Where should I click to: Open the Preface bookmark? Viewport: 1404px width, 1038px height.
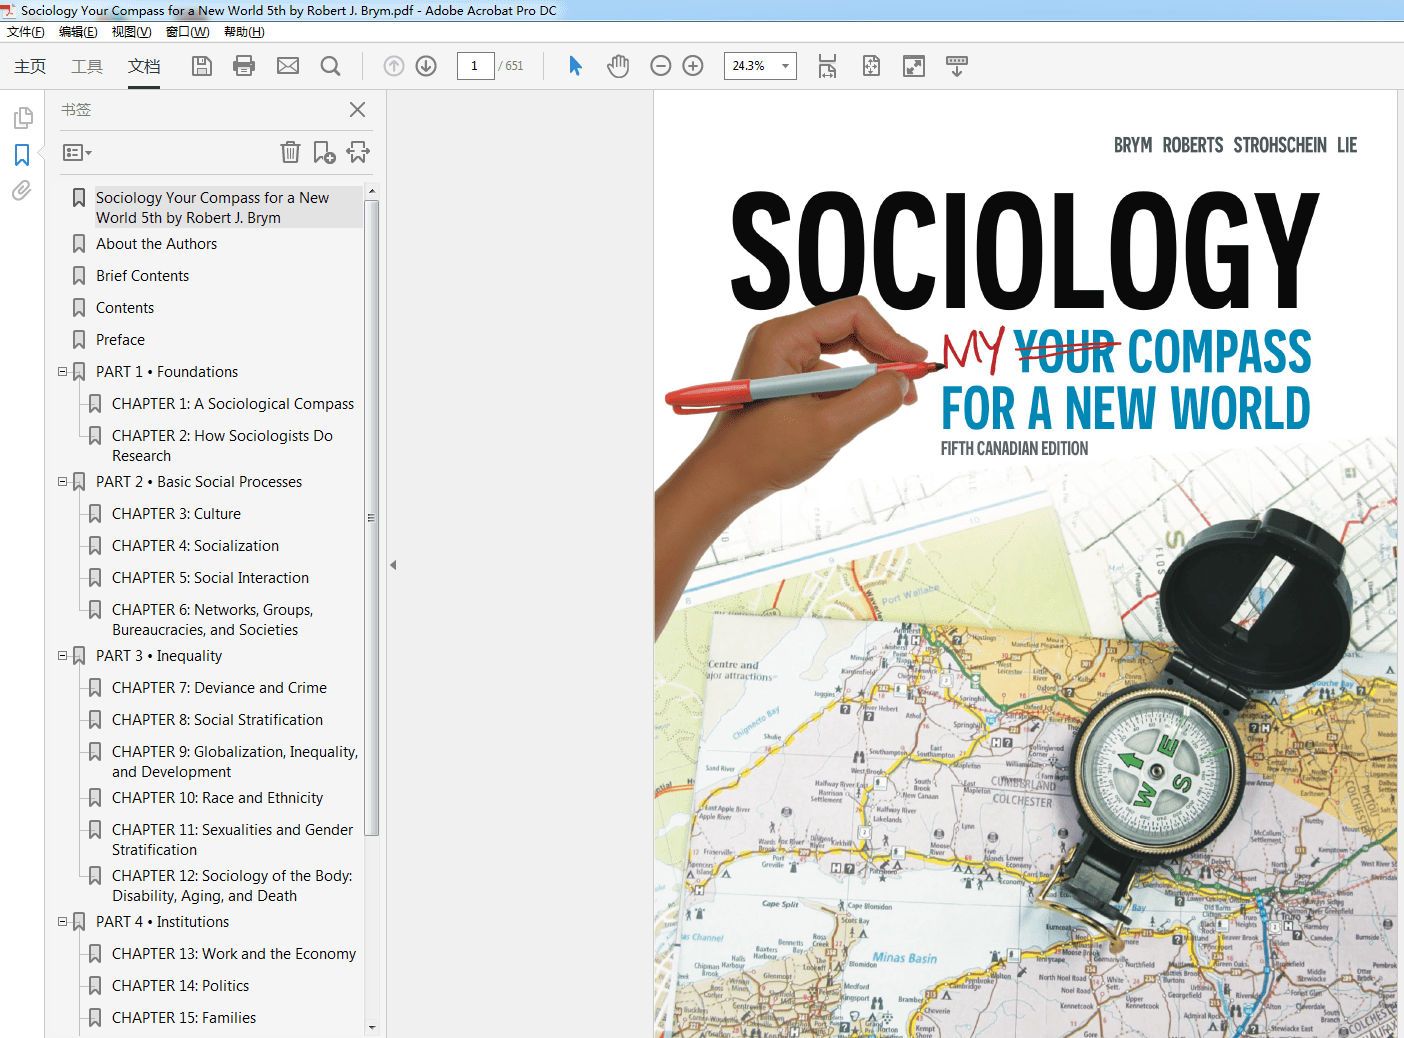click(120, 339)
